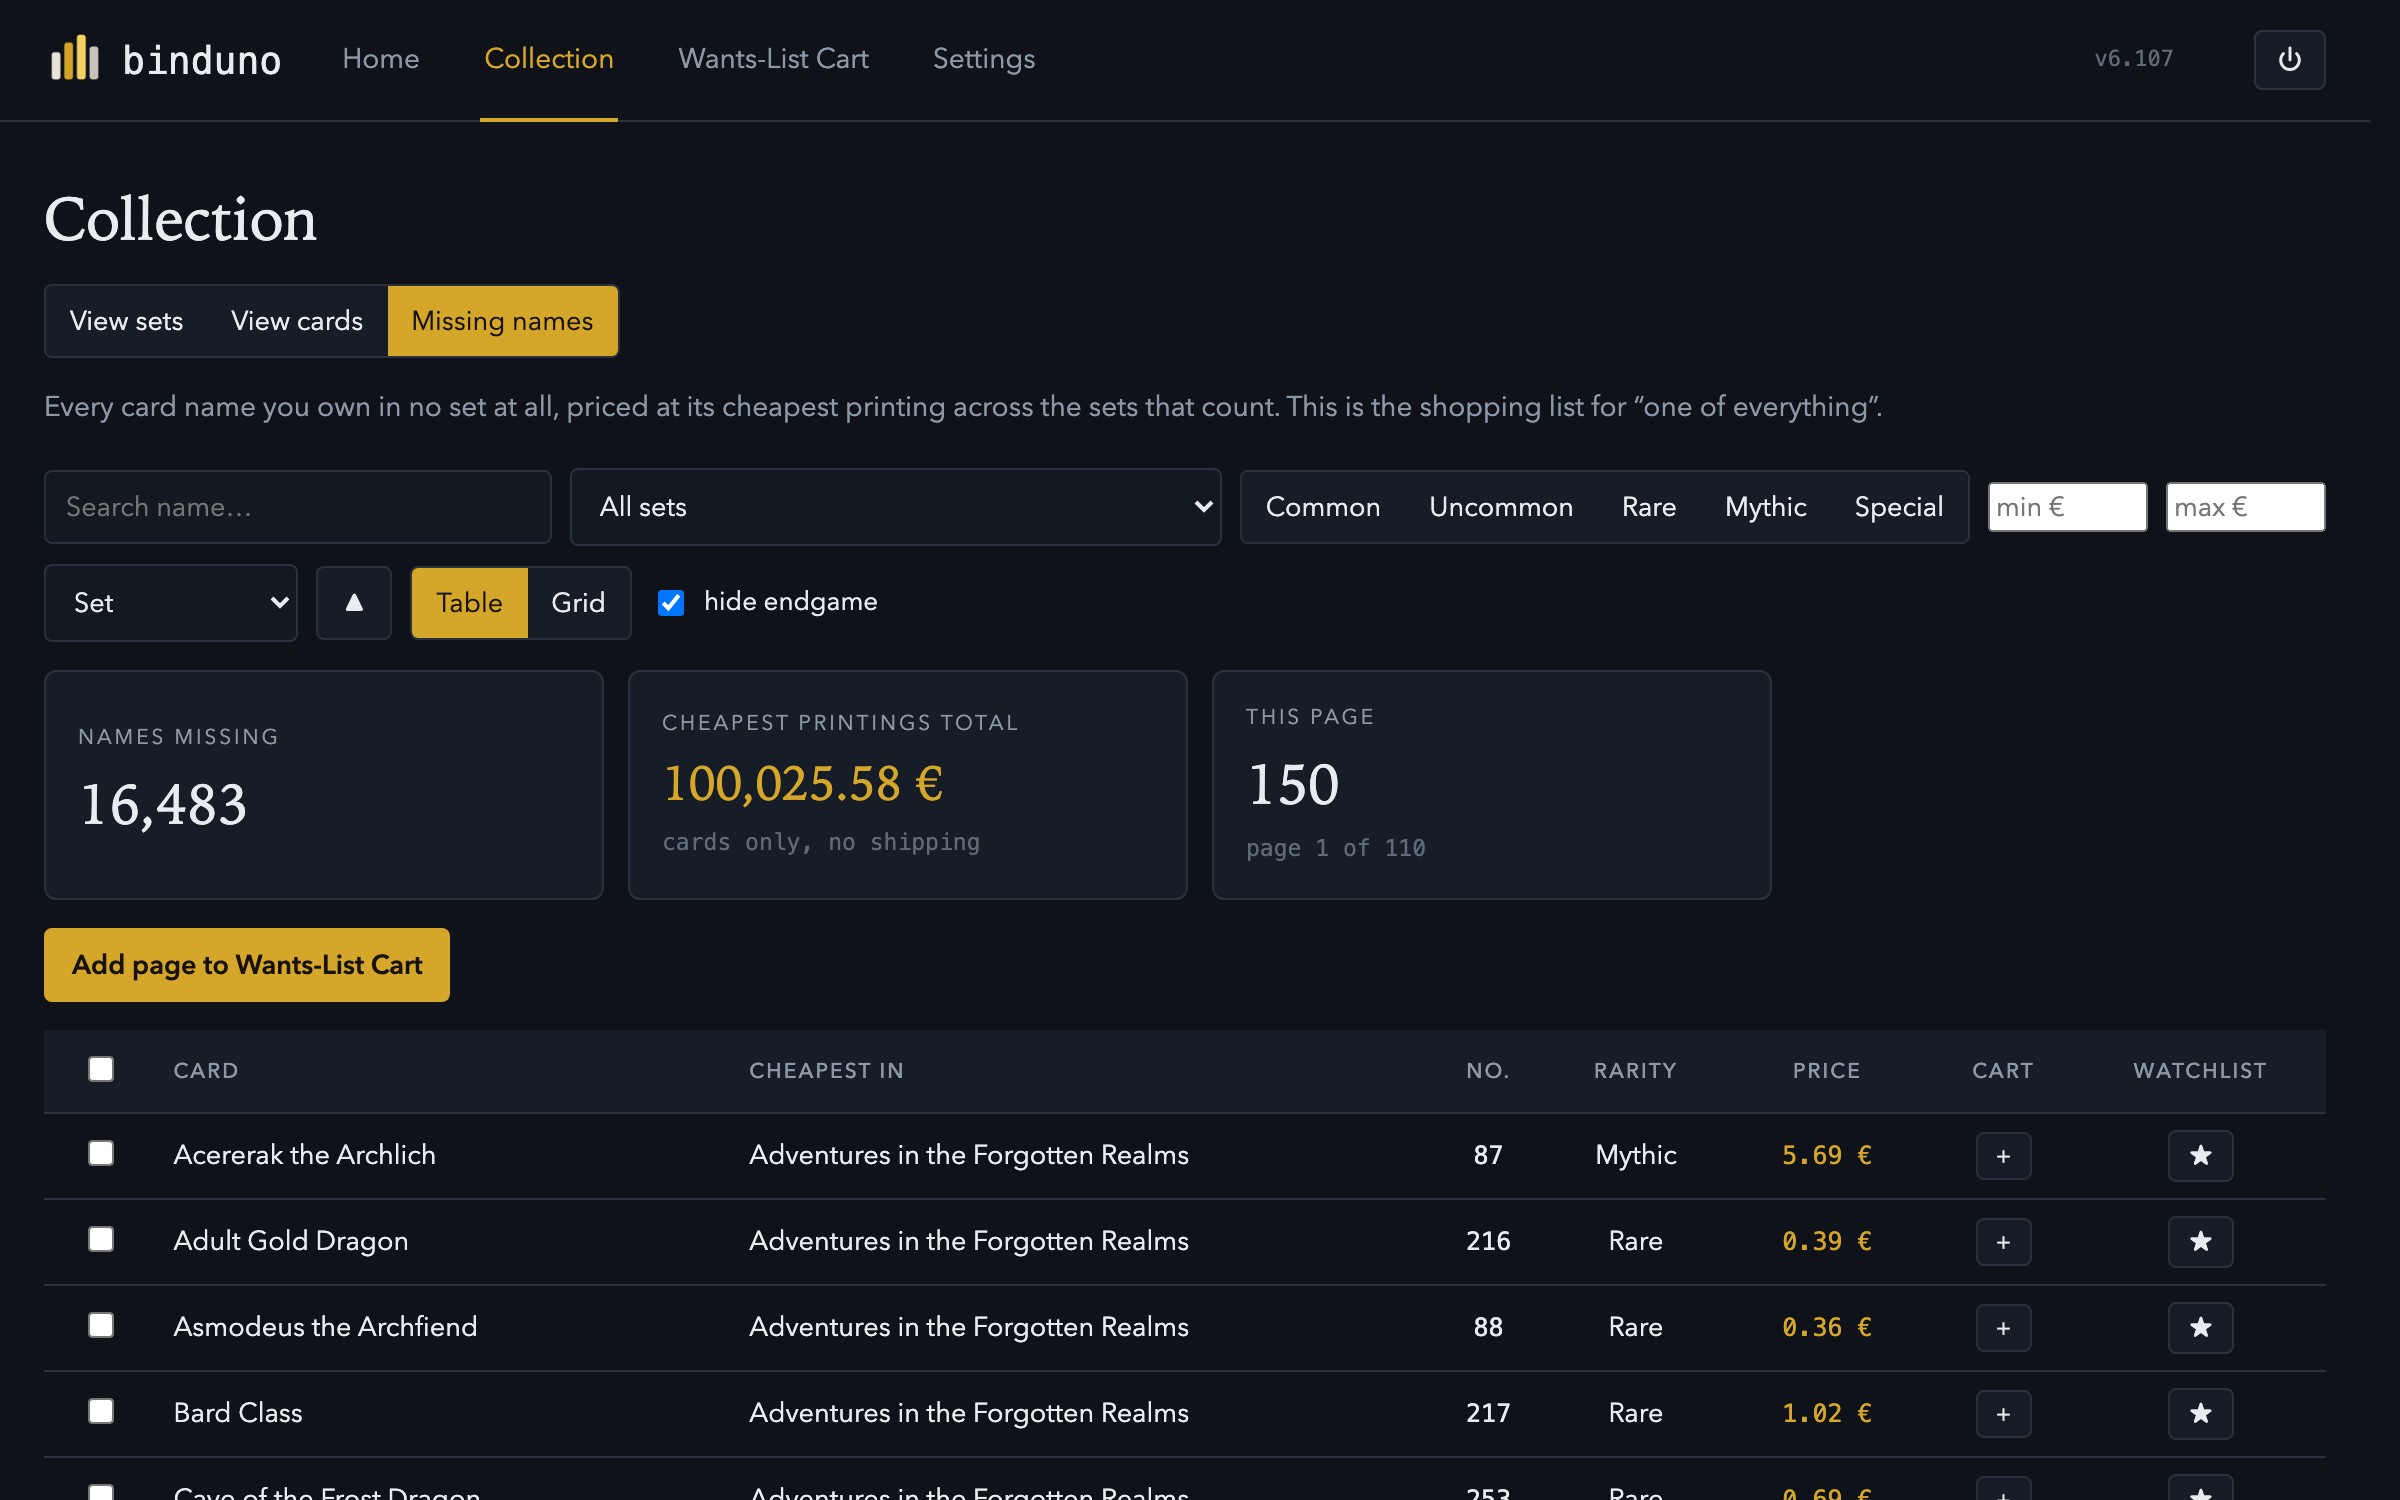Viewport: 2400px width, 1500px height.
Task: Click the 5.69 € price cell
Action: point(1826,1155)
